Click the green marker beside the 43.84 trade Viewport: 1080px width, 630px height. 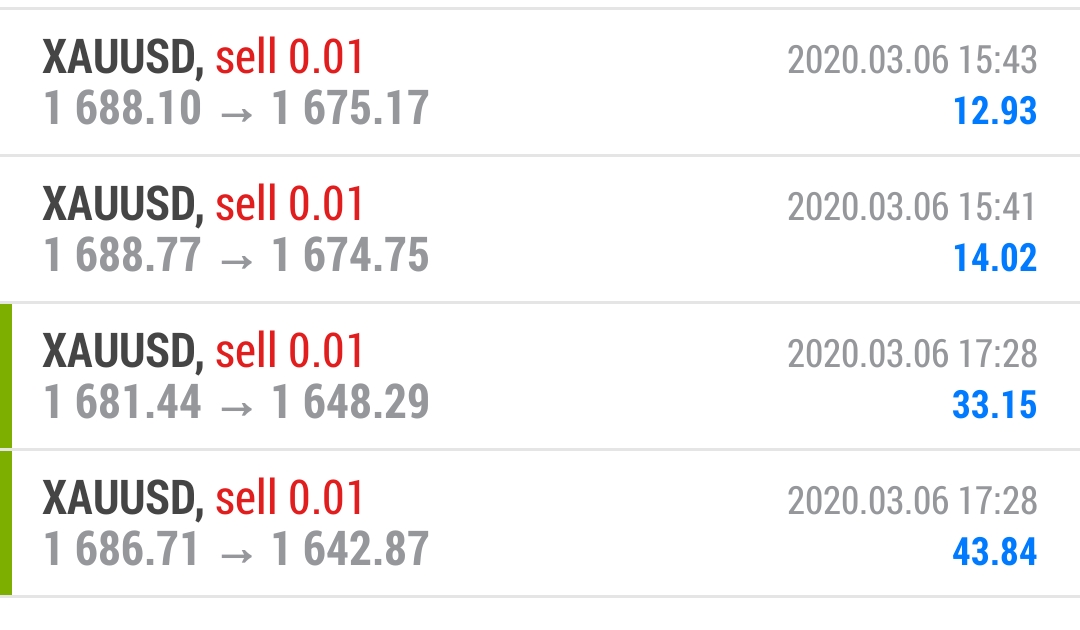coord(6,523)
